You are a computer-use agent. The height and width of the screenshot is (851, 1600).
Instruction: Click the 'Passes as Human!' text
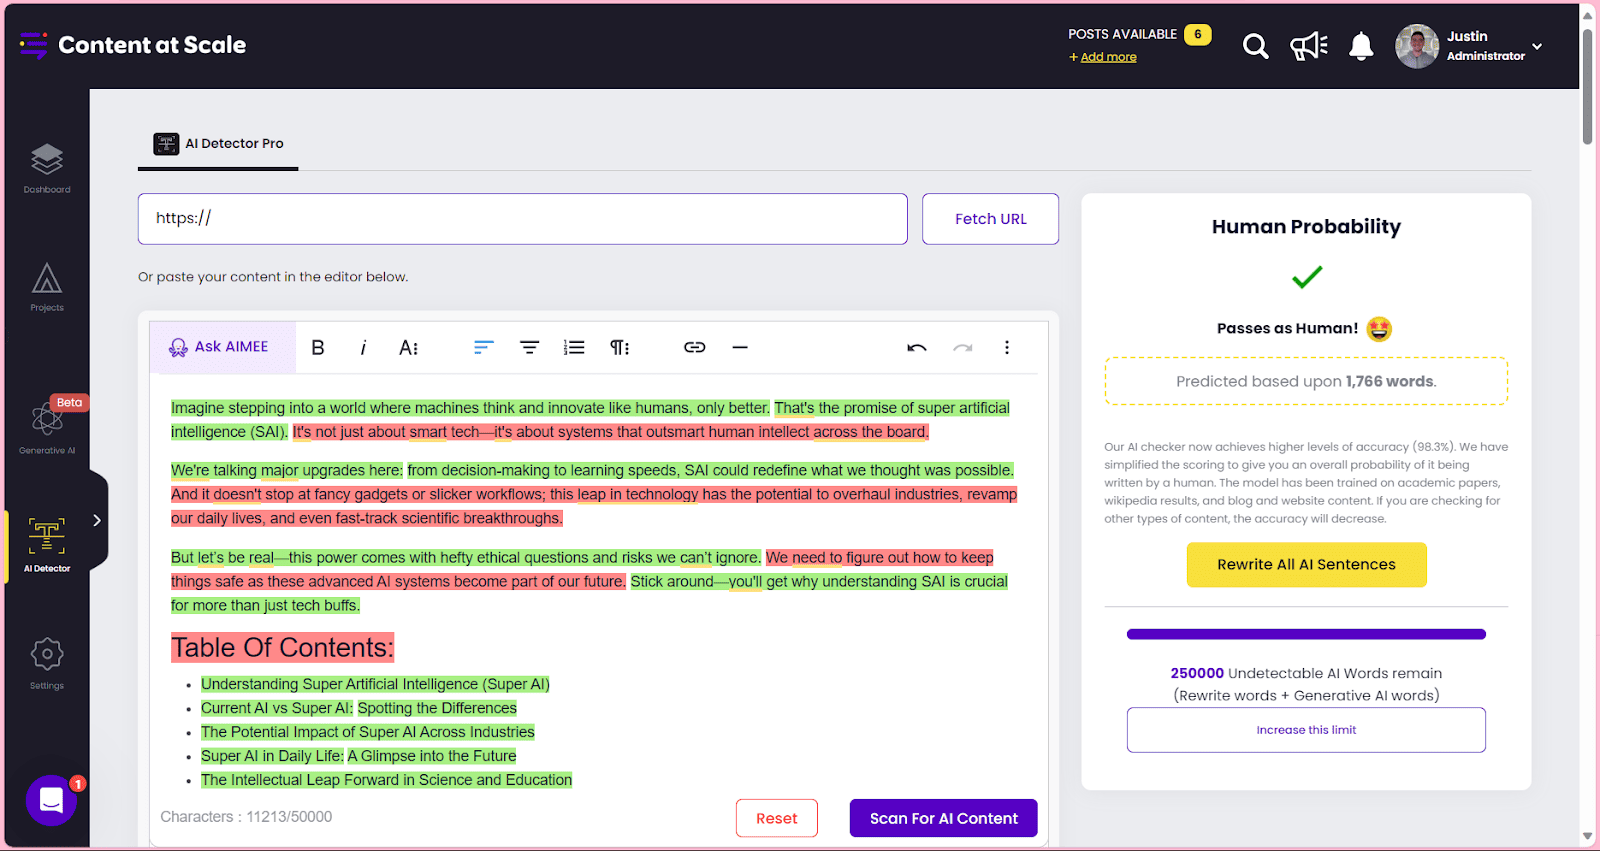click(1287, 328)
